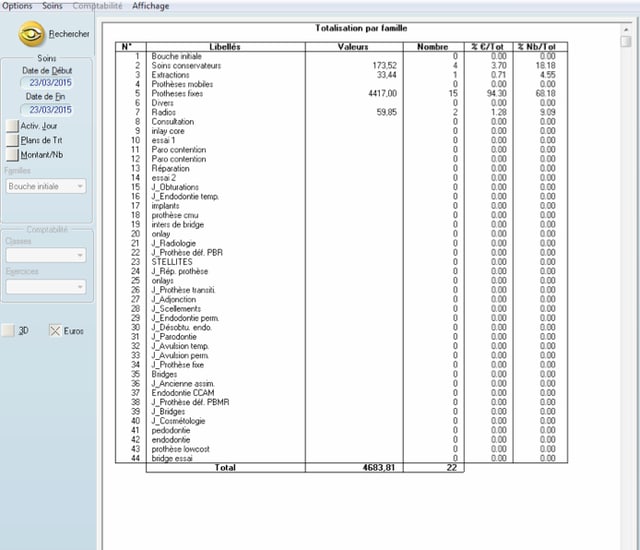Viewport: 640px width, 550px height.
Task: Expand the Classes dropdown
Action: [x=79, y=255]
